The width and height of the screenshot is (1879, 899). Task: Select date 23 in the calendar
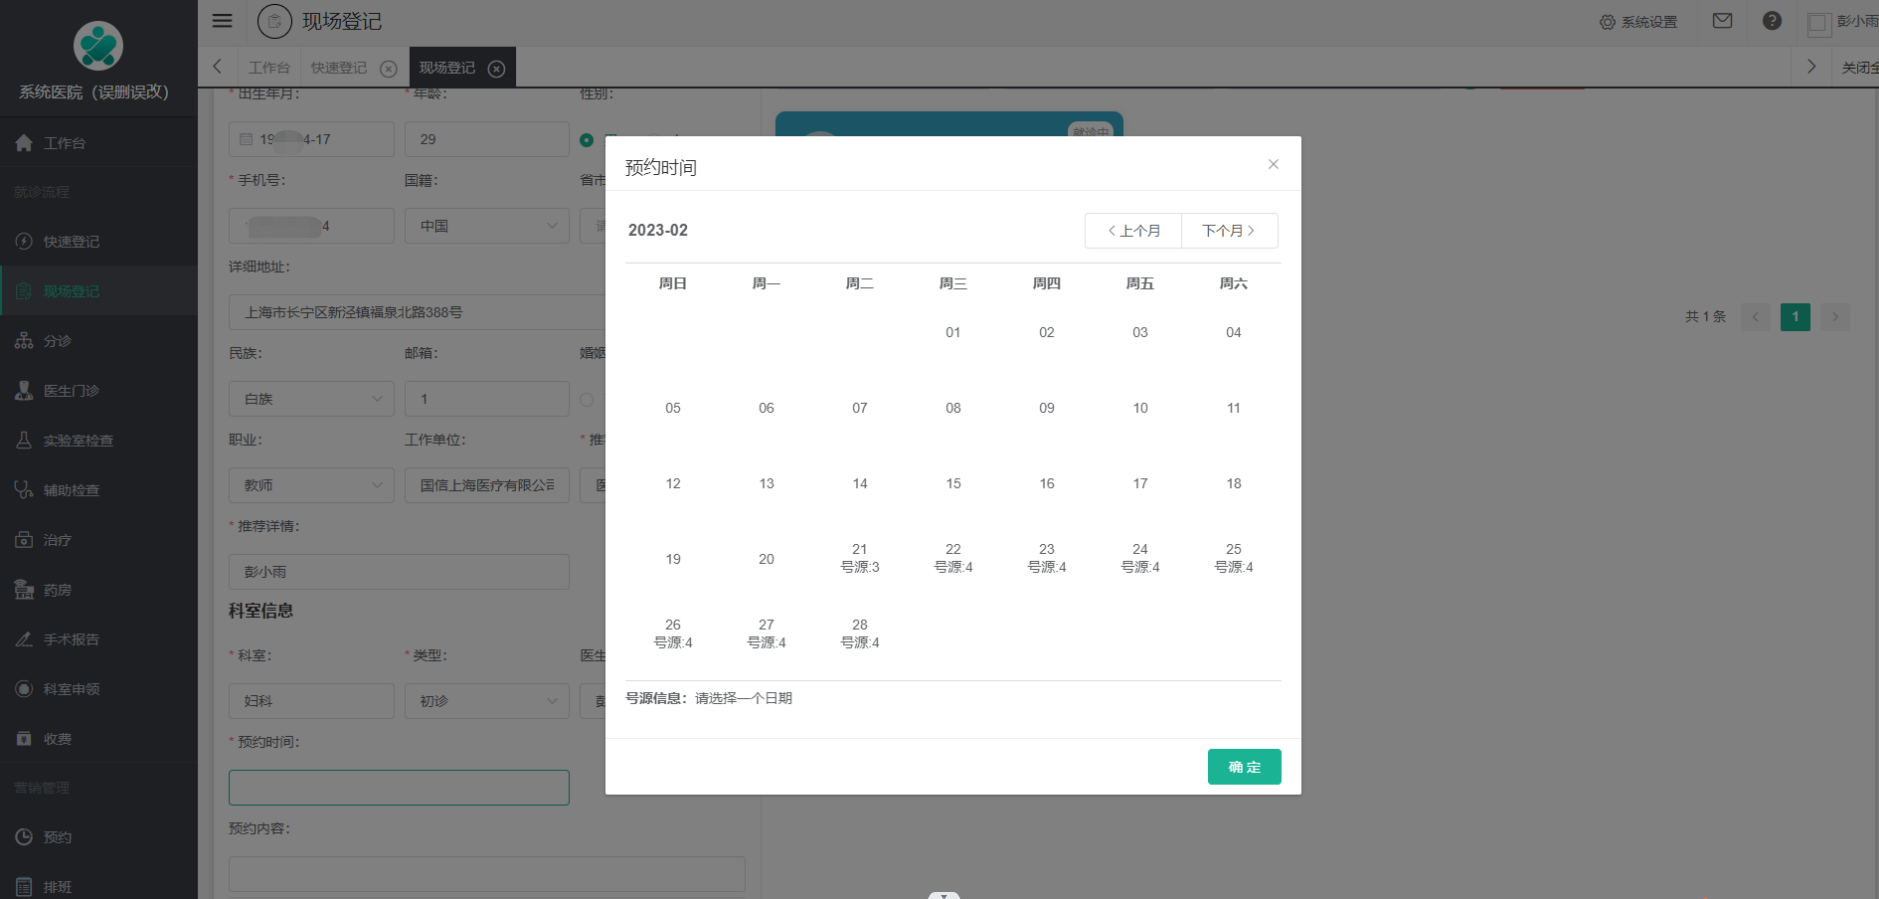[x=1047, y=558]
